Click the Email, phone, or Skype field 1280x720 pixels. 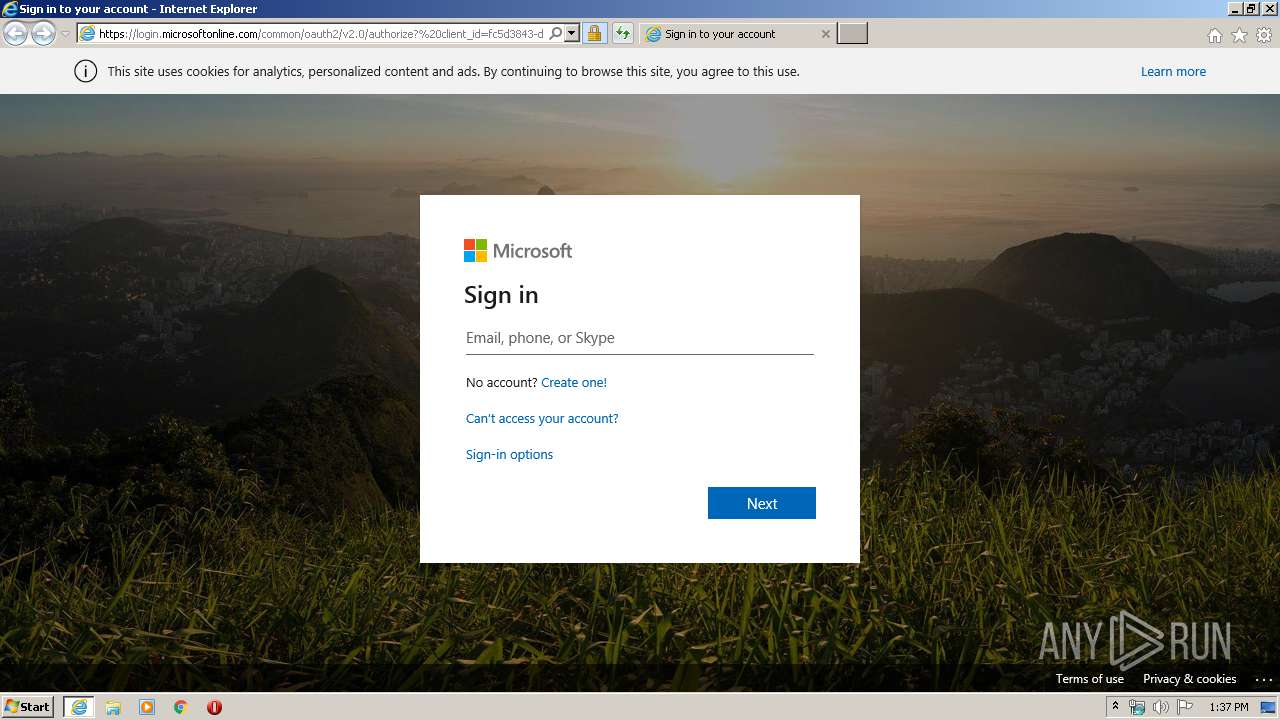point(640,338)
